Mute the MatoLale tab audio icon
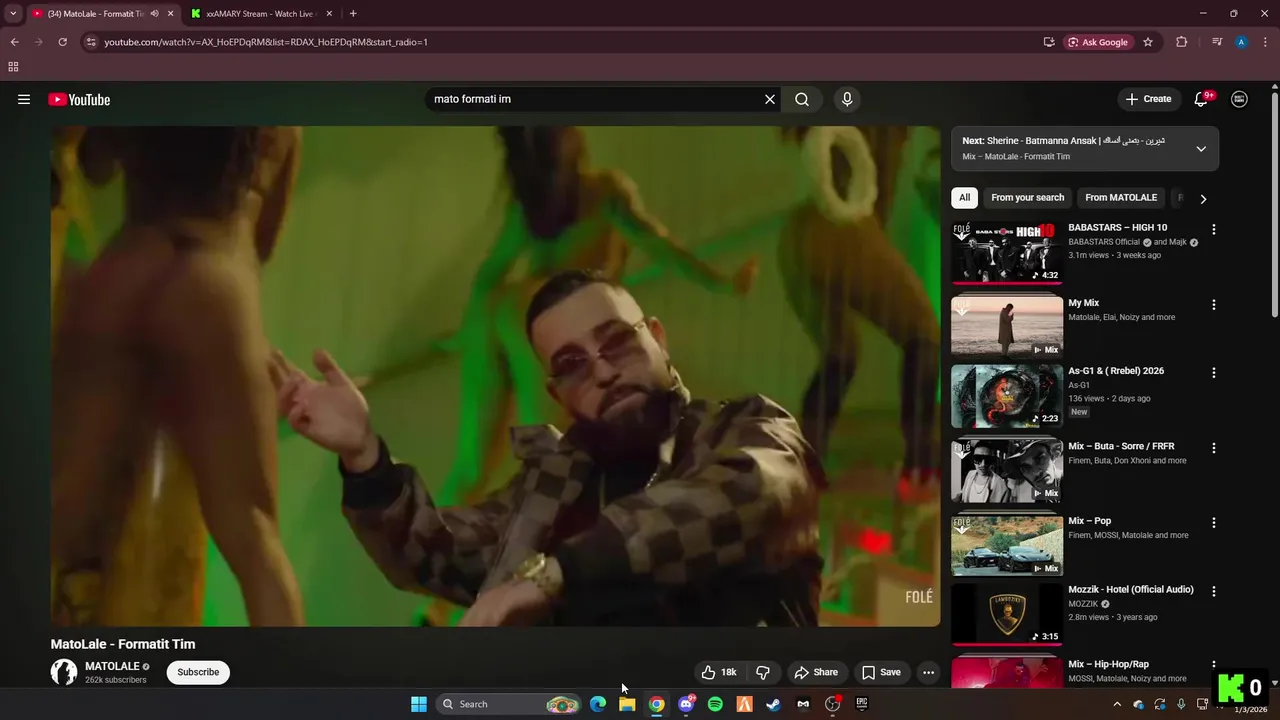 [154, 14]
